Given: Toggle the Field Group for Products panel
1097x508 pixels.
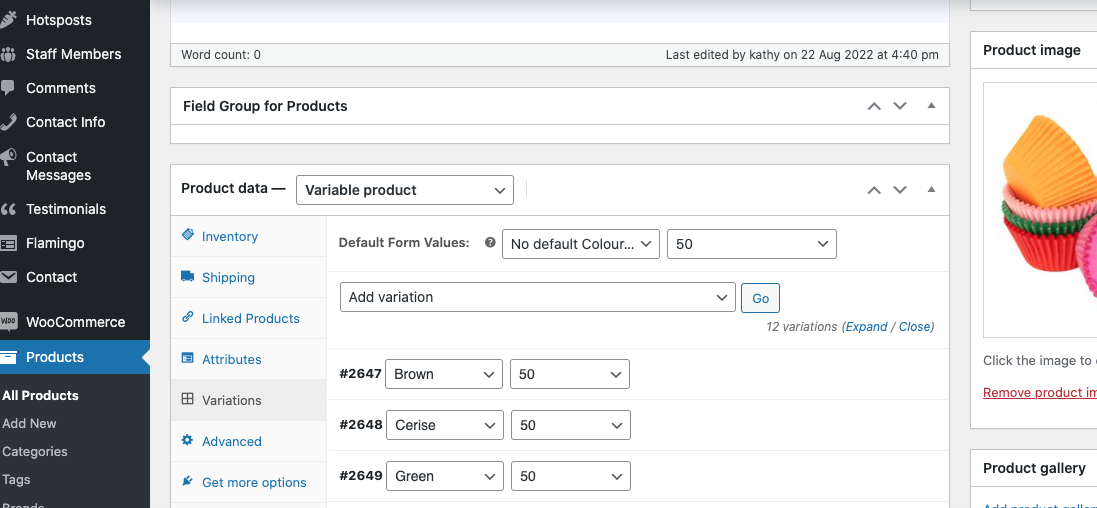Looking at the screenshot, I should 931,106.
